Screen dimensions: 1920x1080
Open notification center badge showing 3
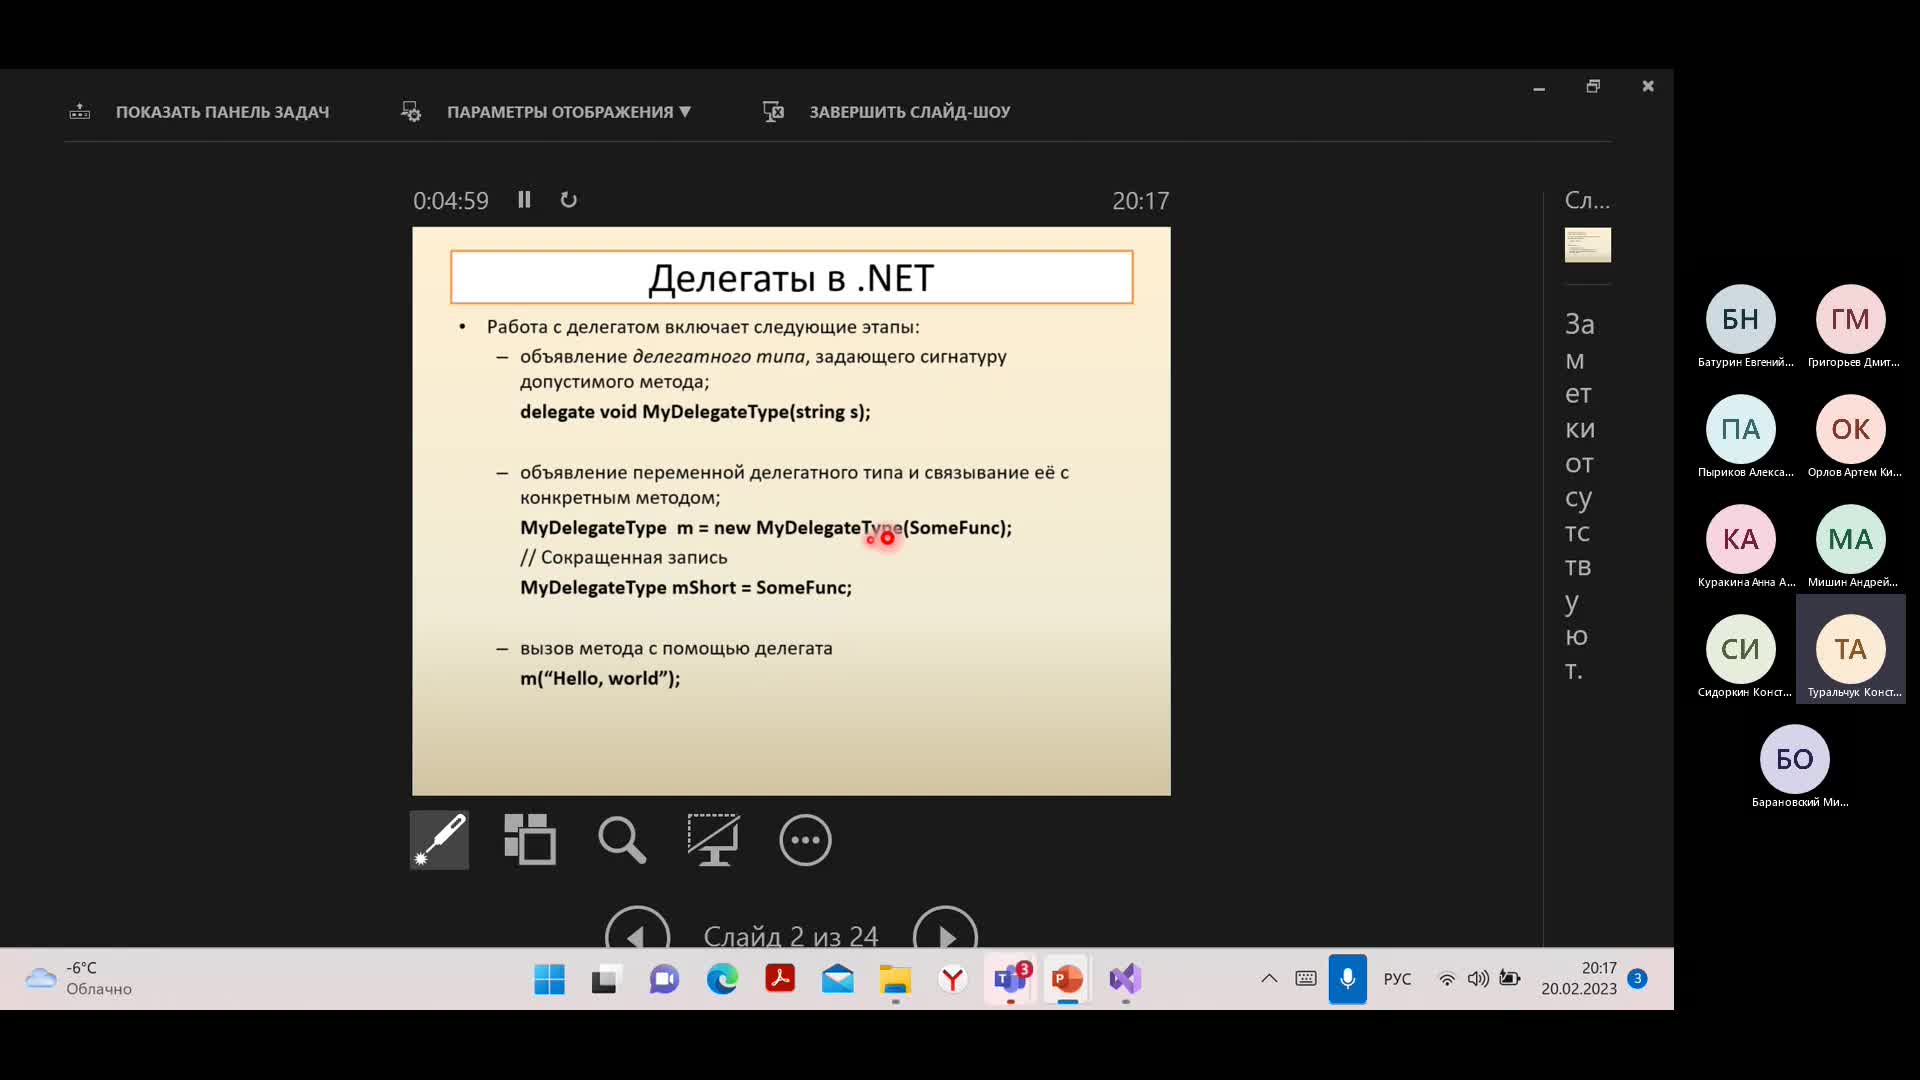click(x=1637, y=979)
